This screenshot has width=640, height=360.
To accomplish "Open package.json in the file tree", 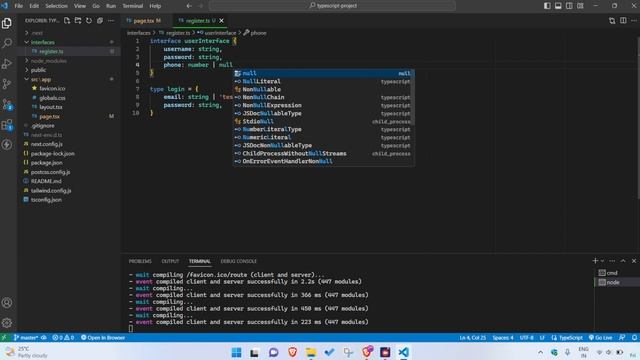I will click(x=69, y=162).
